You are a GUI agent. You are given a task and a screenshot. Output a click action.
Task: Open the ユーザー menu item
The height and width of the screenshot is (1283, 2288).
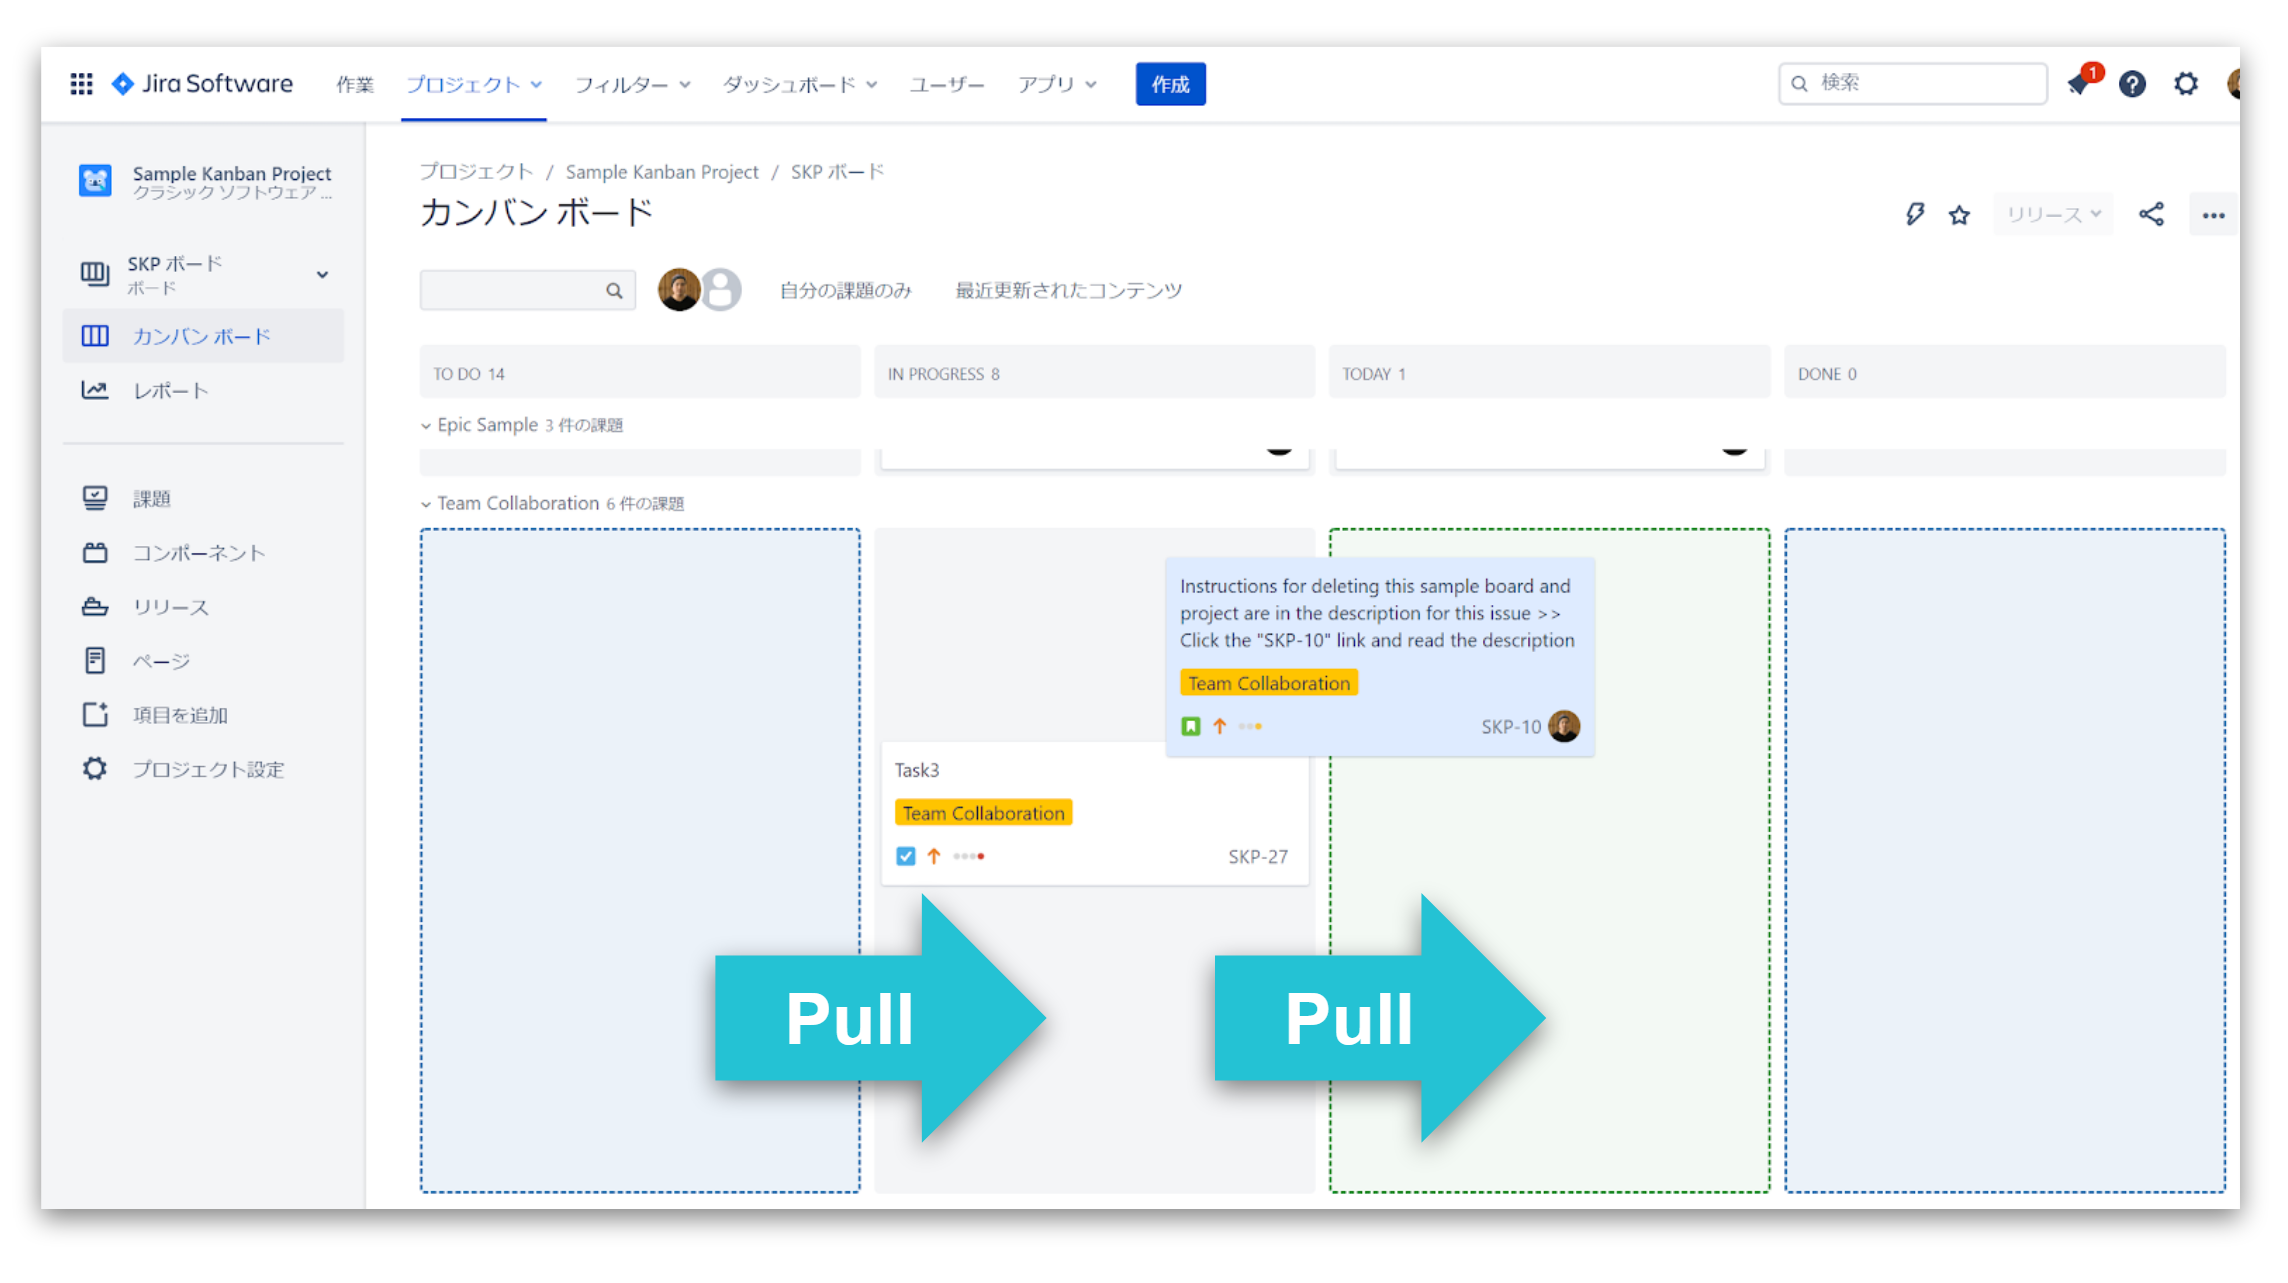[x=947, y=85]
